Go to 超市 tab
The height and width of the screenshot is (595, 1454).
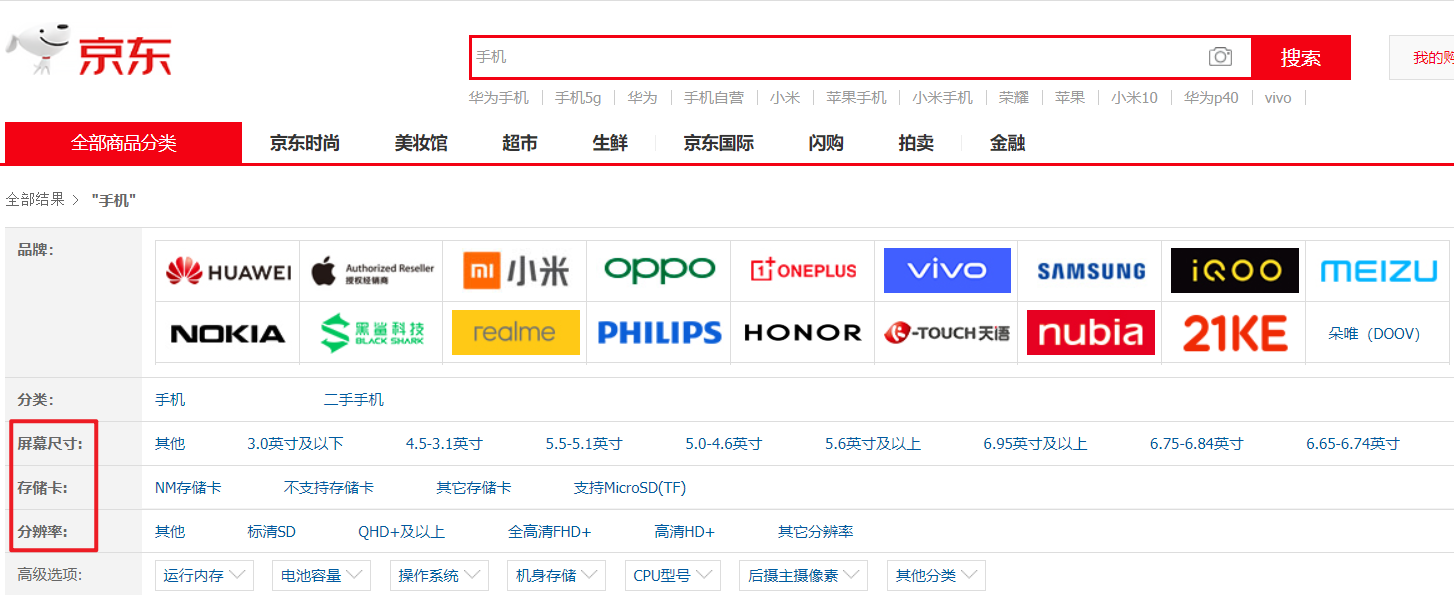click(x=520, y=143)
